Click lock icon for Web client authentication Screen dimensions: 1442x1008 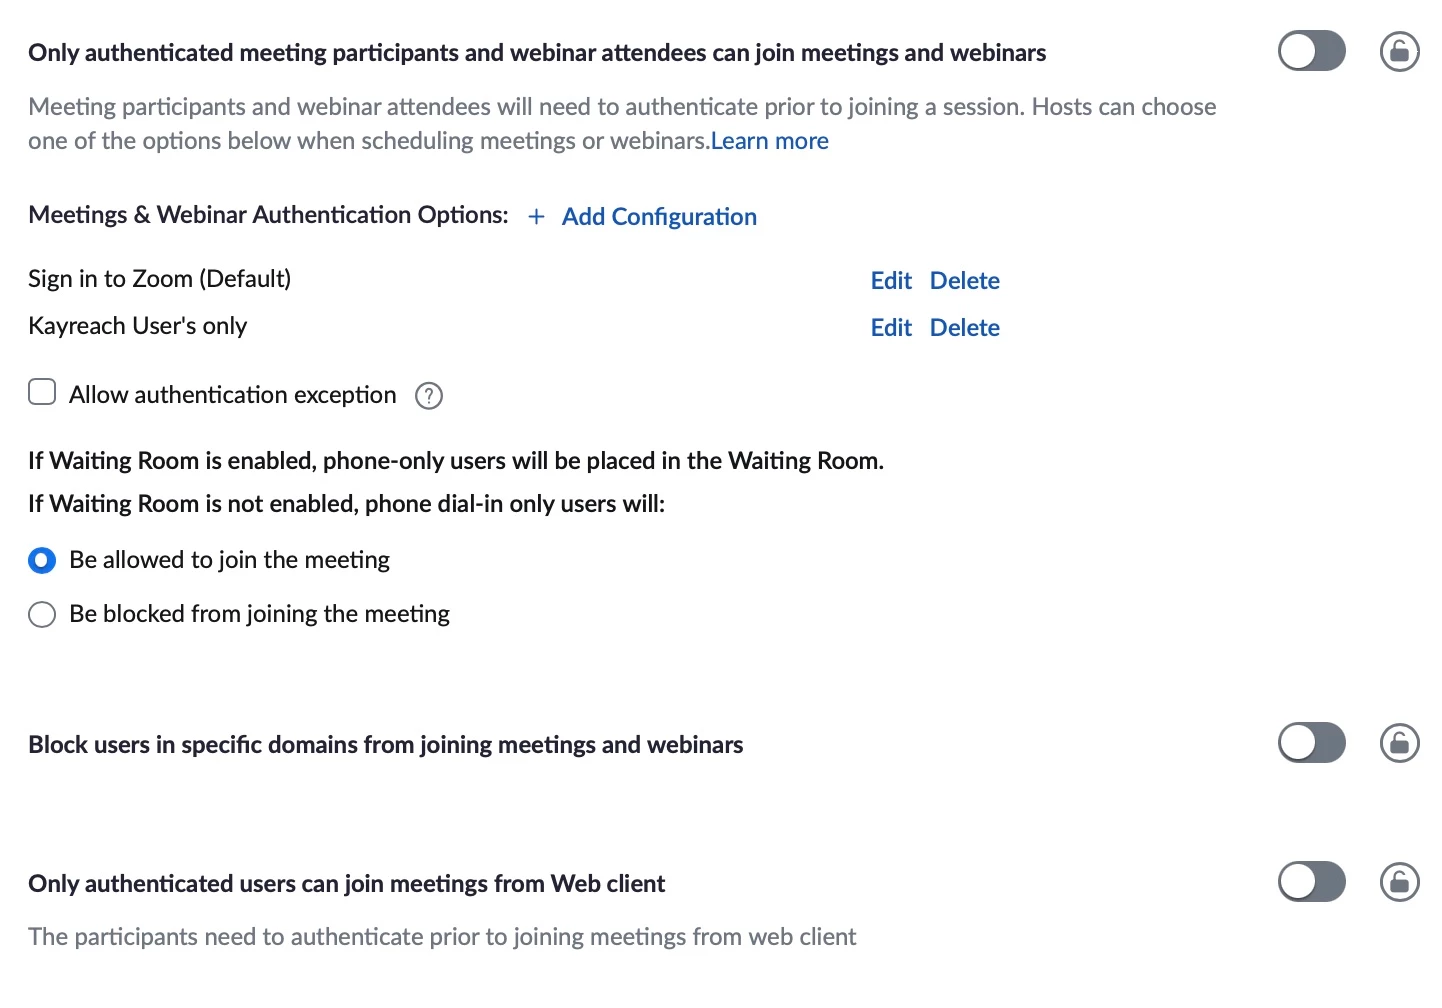click(x=1399, y=882)
